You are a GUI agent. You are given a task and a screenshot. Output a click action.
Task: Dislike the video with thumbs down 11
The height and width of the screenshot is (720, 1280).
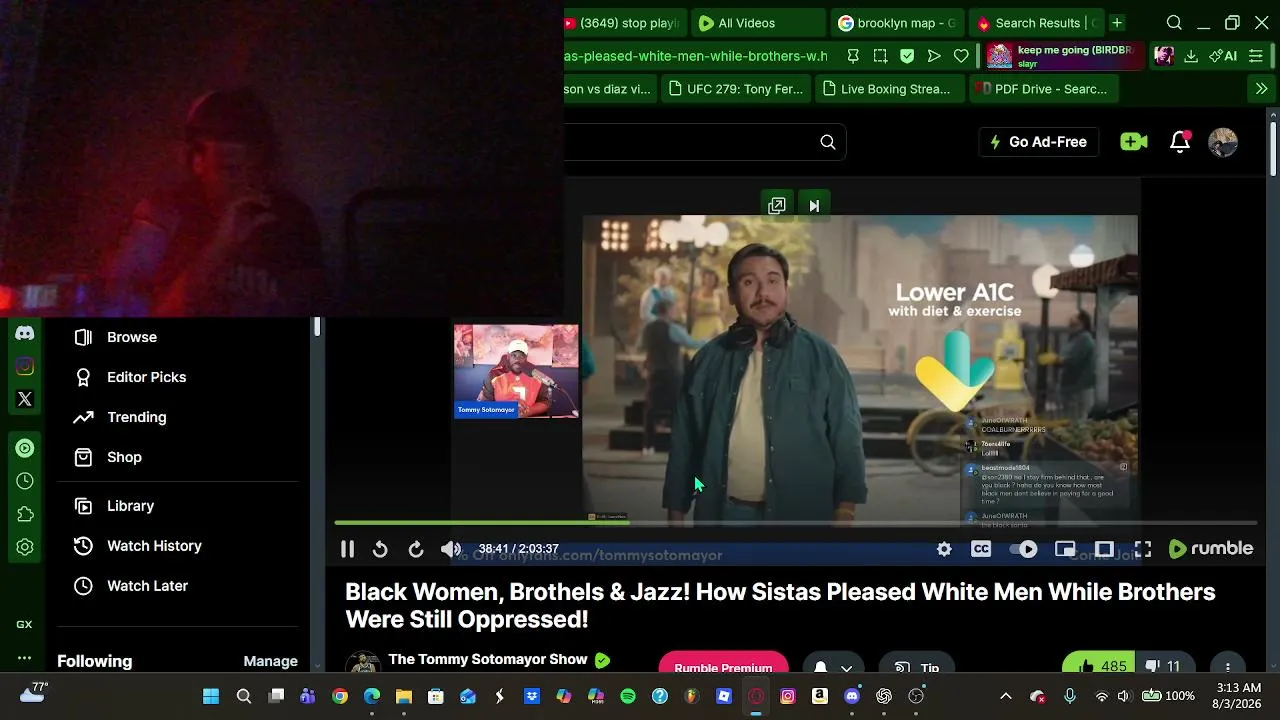pyautogui.click(x=1164, y=666)
